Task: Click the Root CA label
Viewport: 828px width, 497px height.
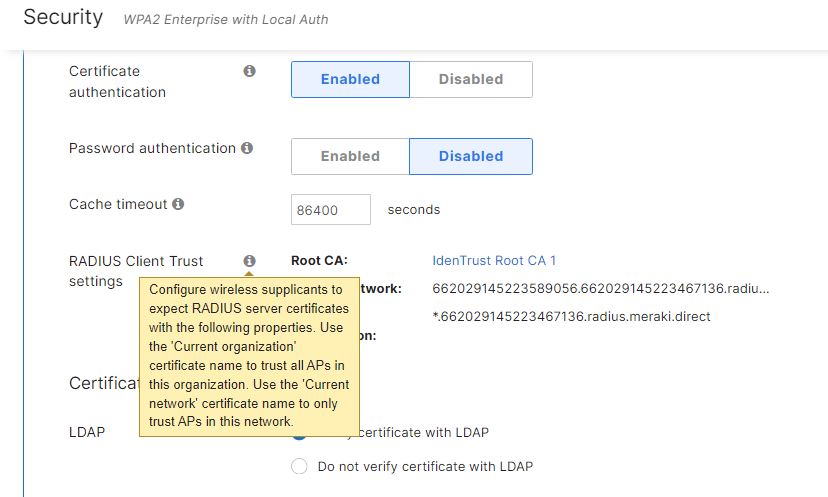Action: [319, 261]
